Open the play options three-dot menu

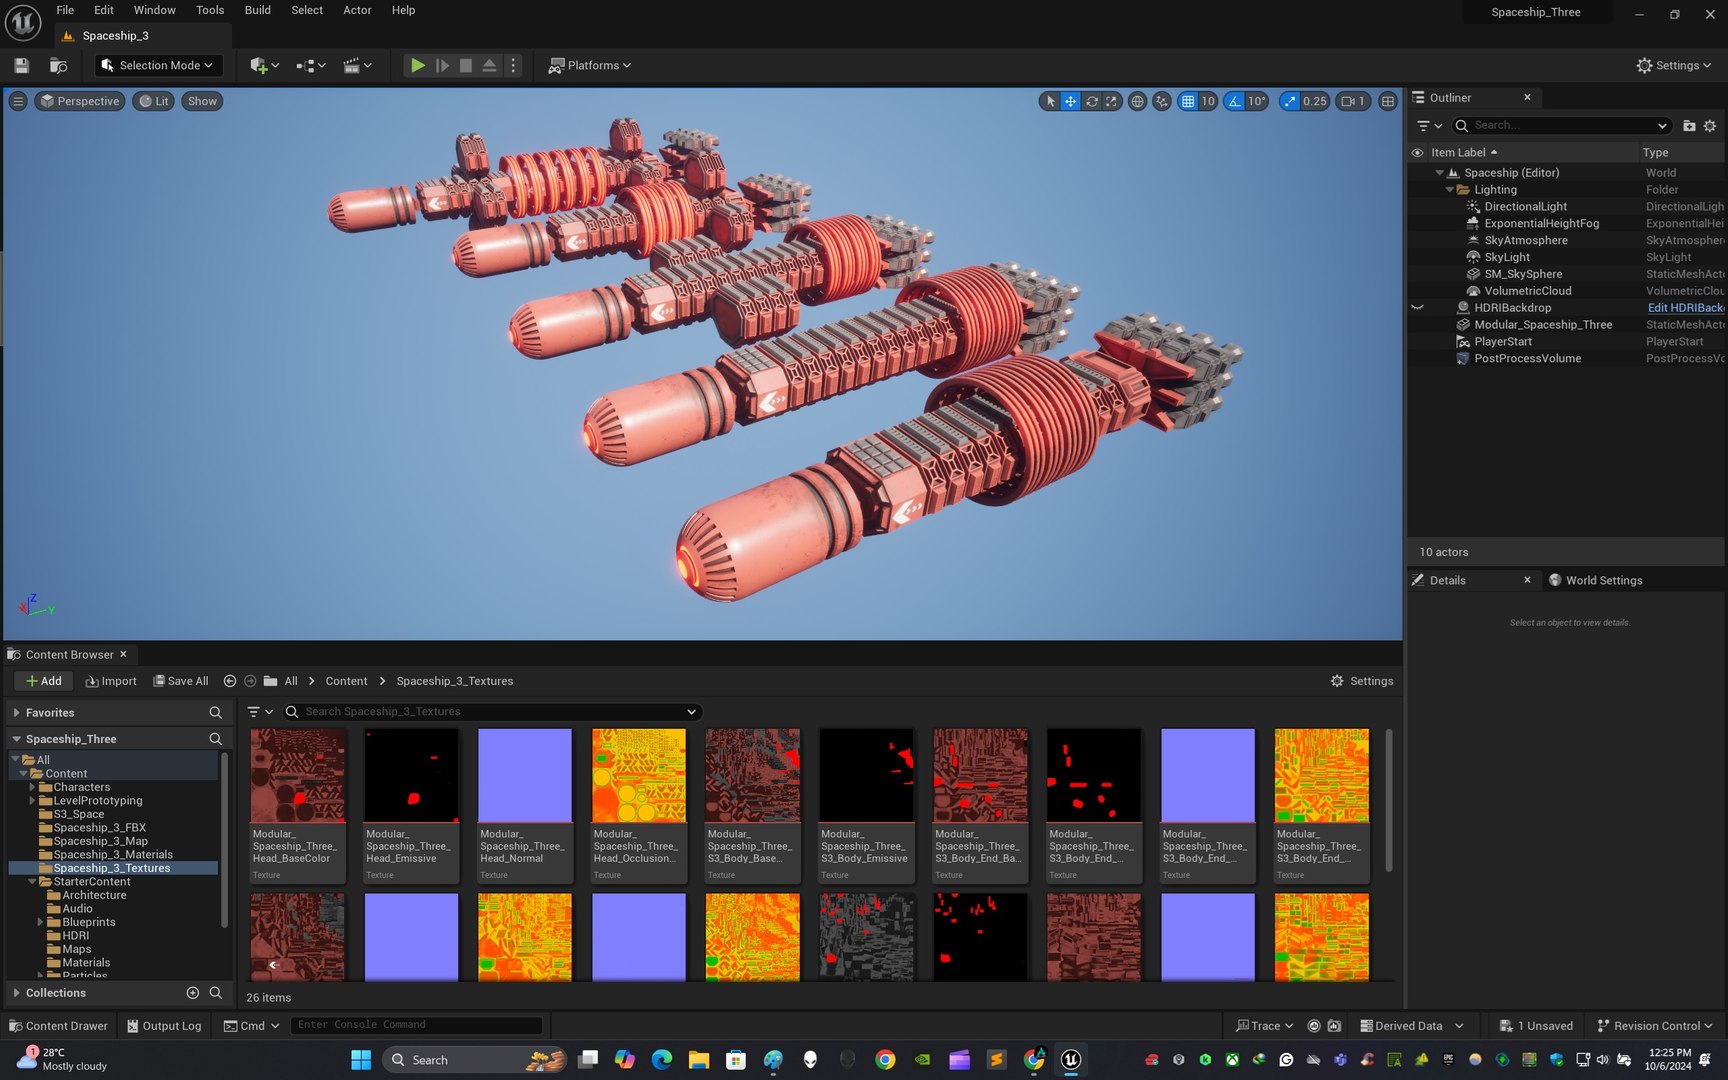point(513,65)
